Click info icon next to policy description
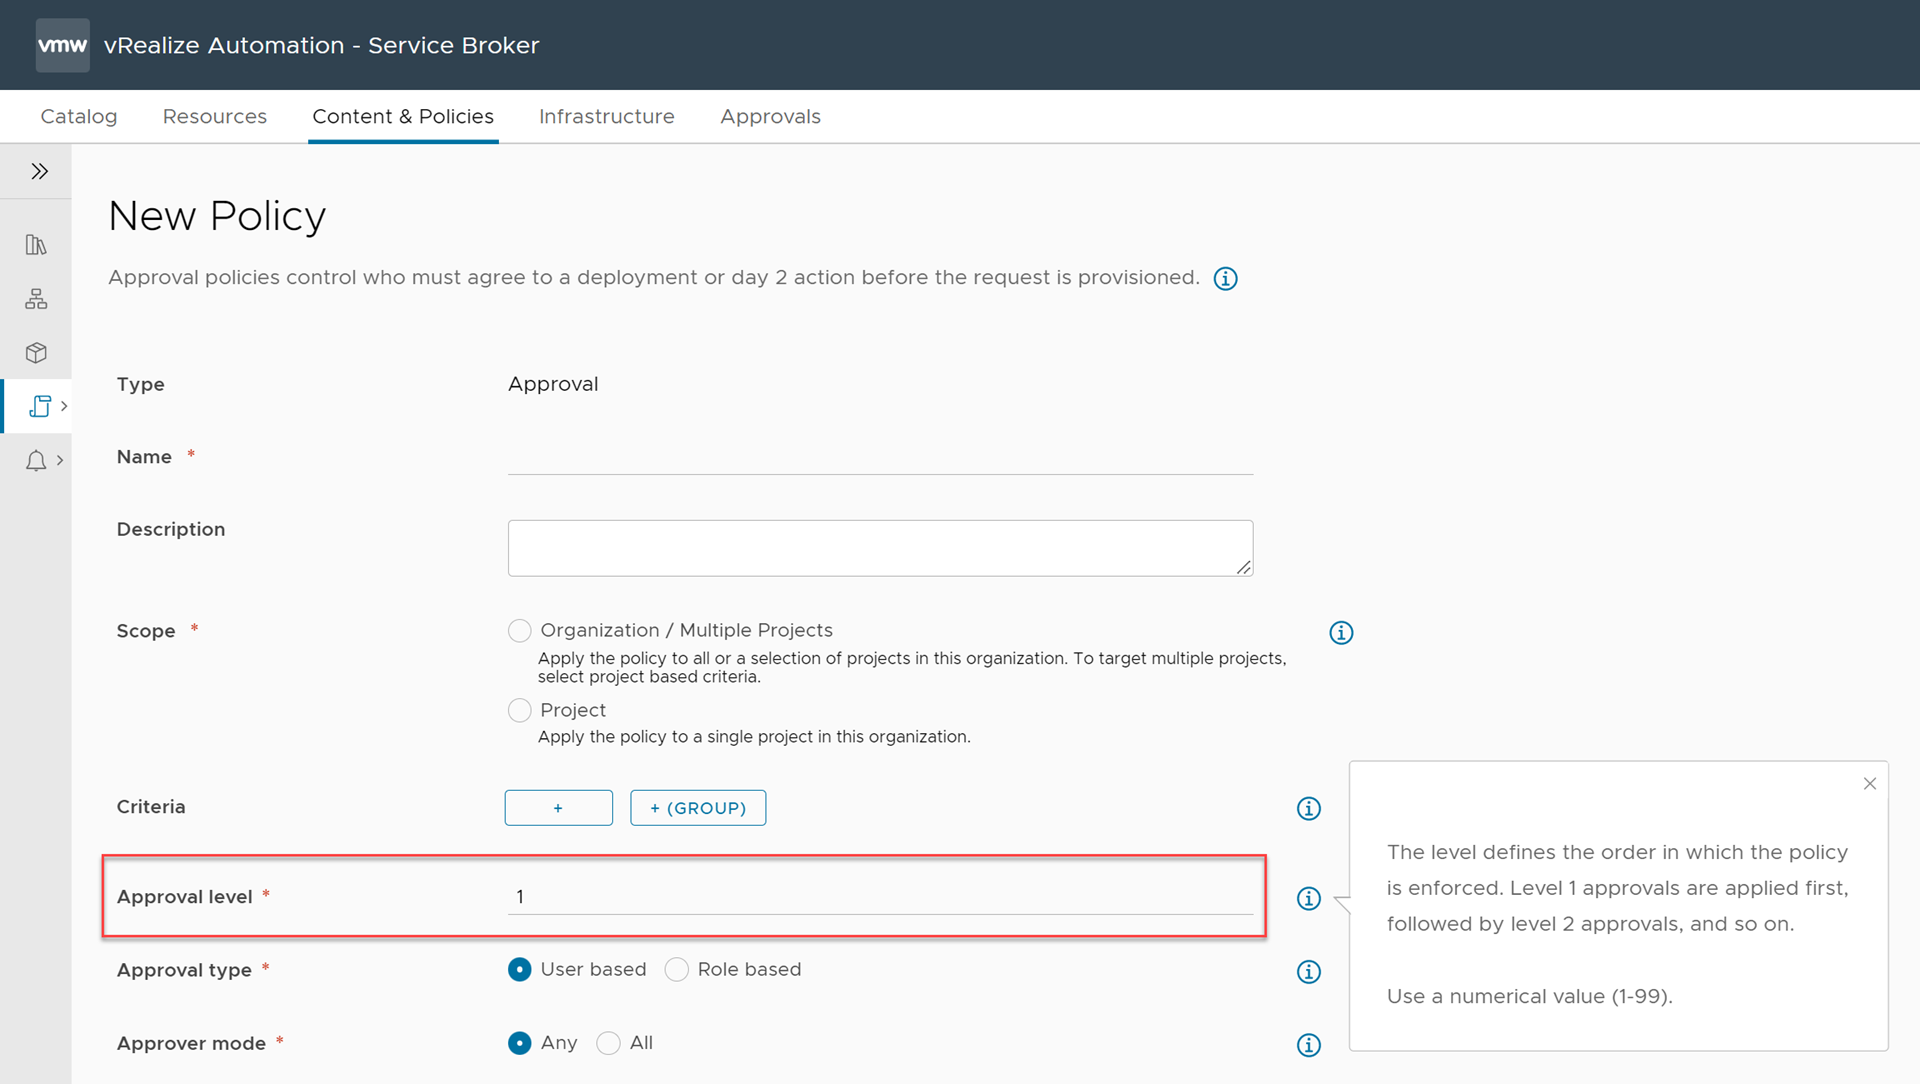1920x1084 pixels. point(1225,279)
